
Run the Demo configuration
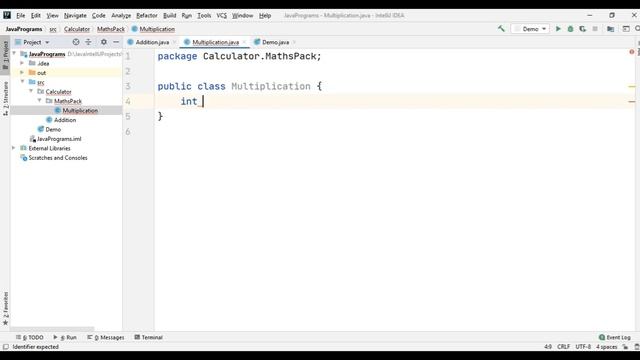point(558,29)
